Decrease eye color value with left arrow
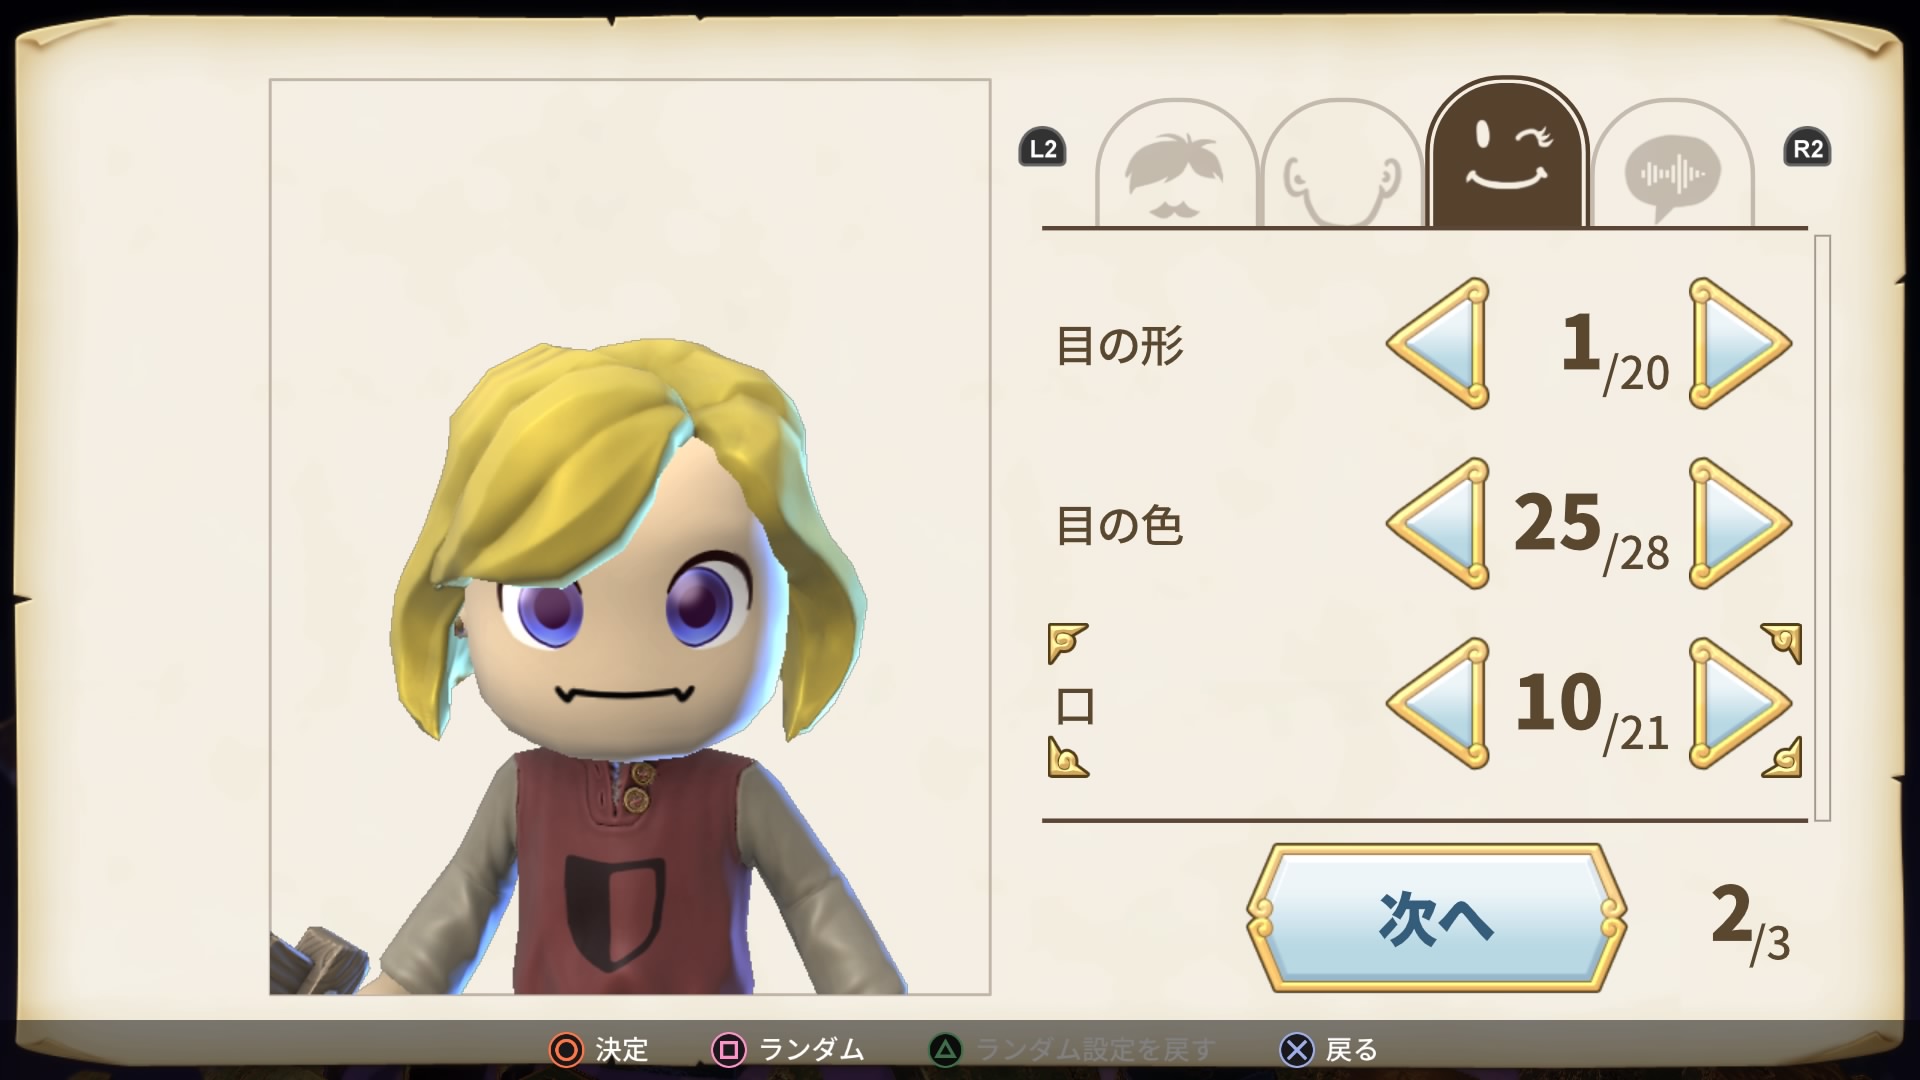Screen dimensions: 1920x1080 (1439, 523)
